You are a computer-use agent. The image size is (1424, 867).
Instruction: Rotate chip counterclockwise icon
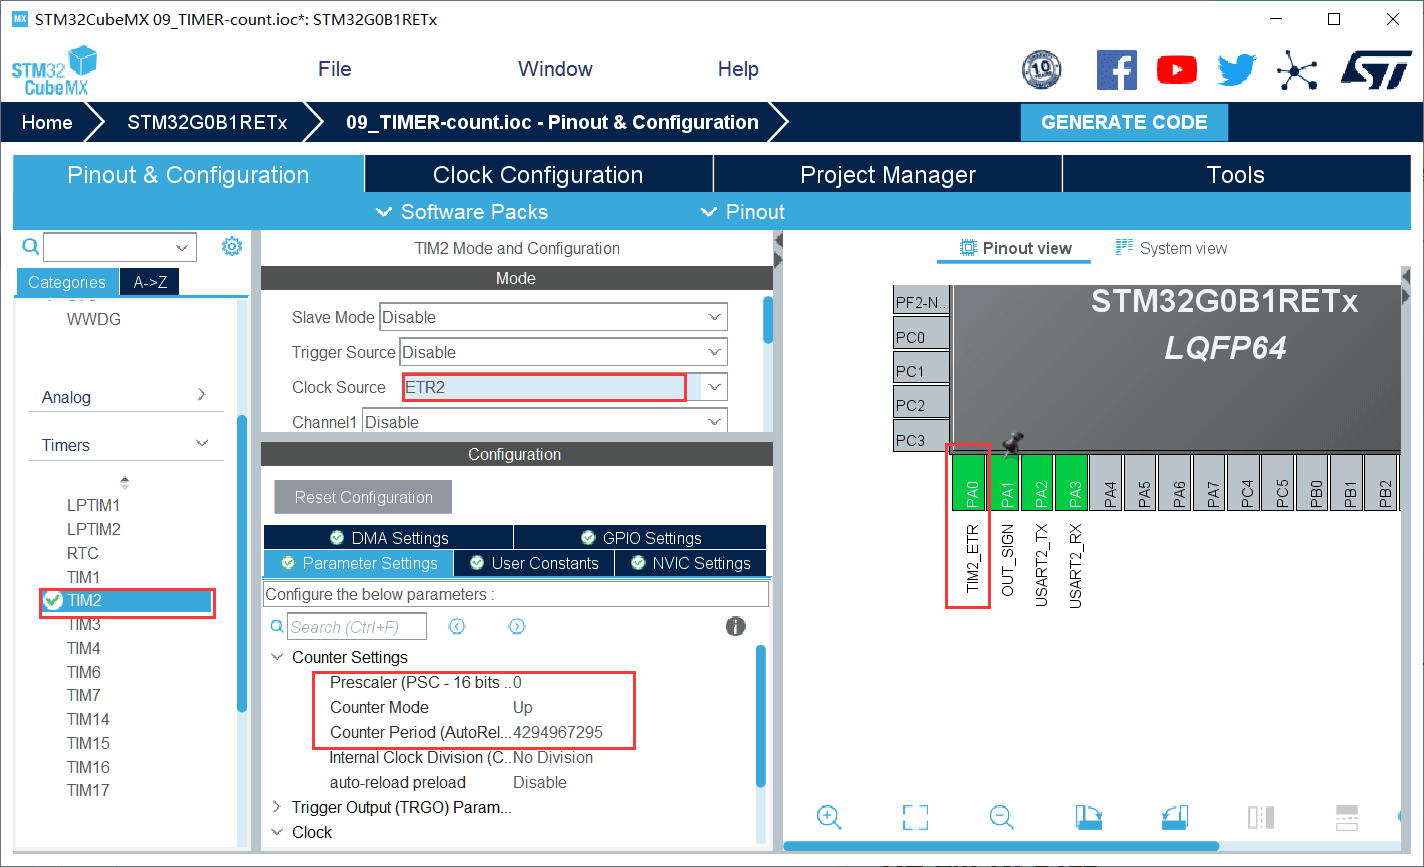[x=1175, y=817]
